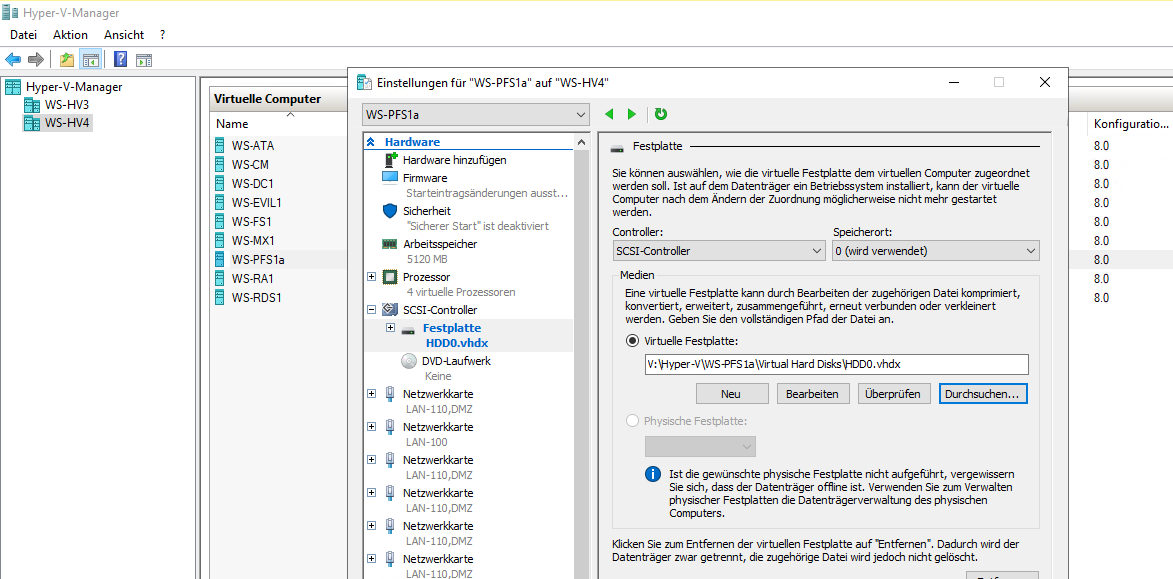1173x579 pixels.
Task: Select virtual machine WS-CM
Action: (250, 165)
